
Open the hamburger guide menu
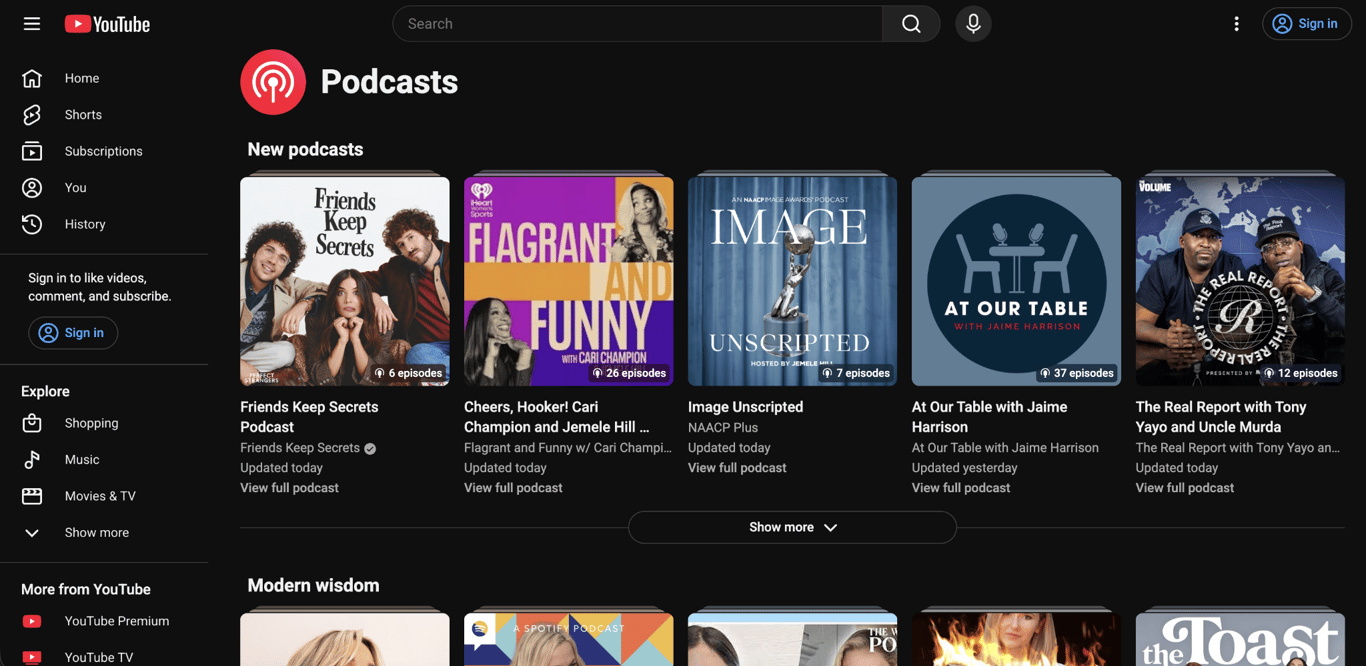point(31,23)
